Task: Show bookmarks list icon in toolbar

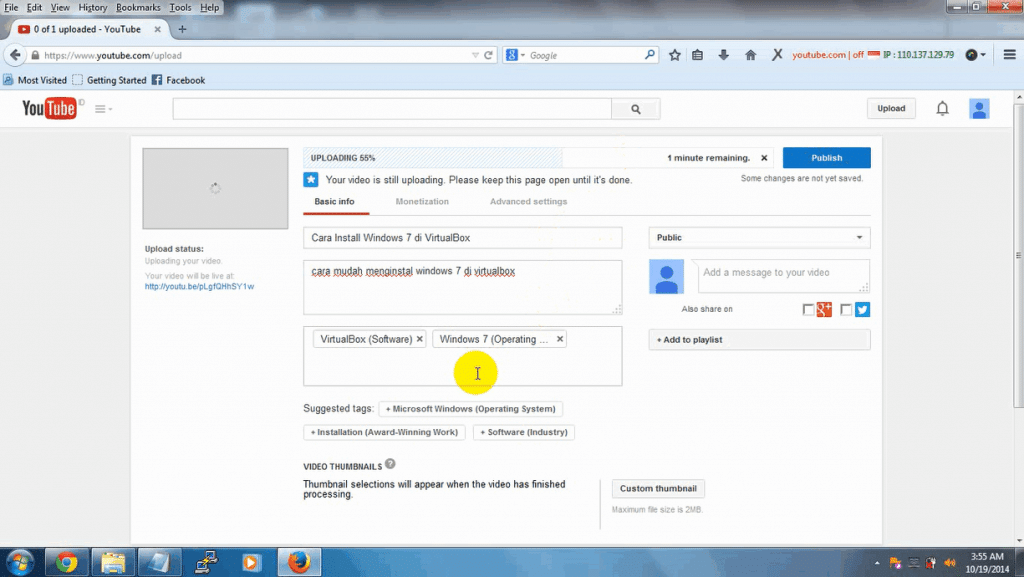Action: click(x=697, y=55)
